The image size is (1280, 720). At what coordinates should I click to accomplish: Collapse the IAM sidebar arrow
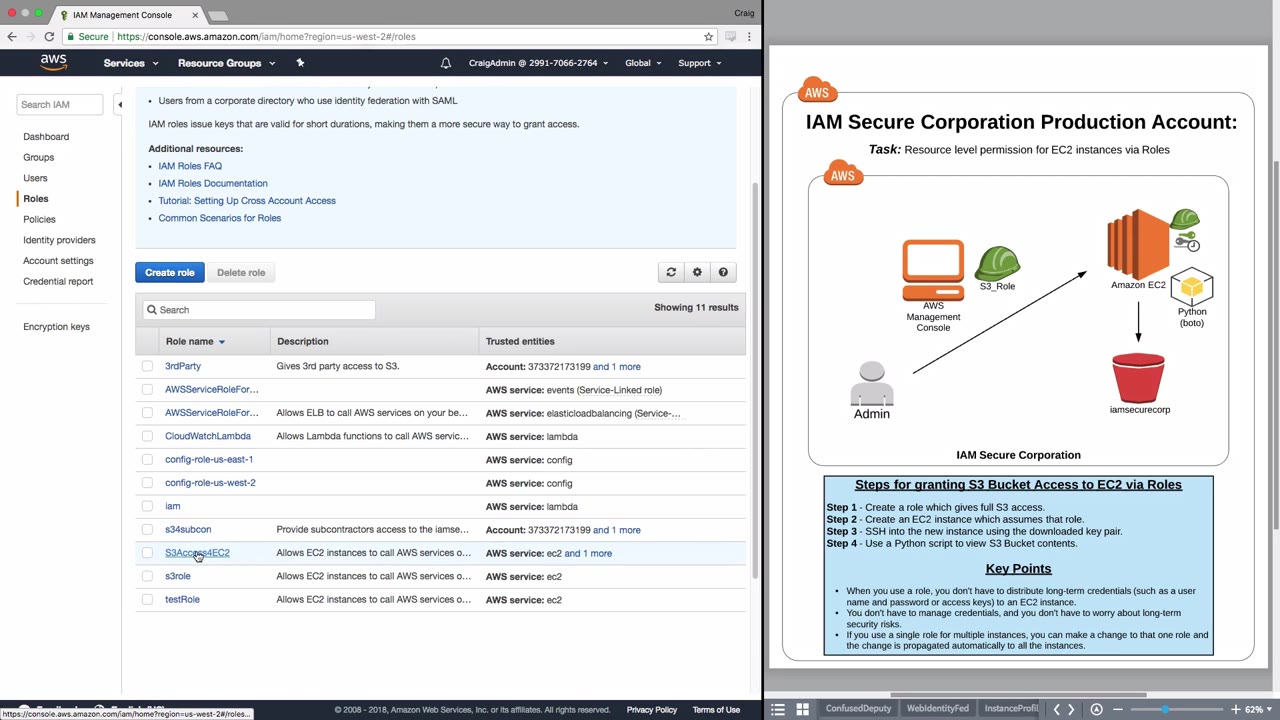point(119,104)
